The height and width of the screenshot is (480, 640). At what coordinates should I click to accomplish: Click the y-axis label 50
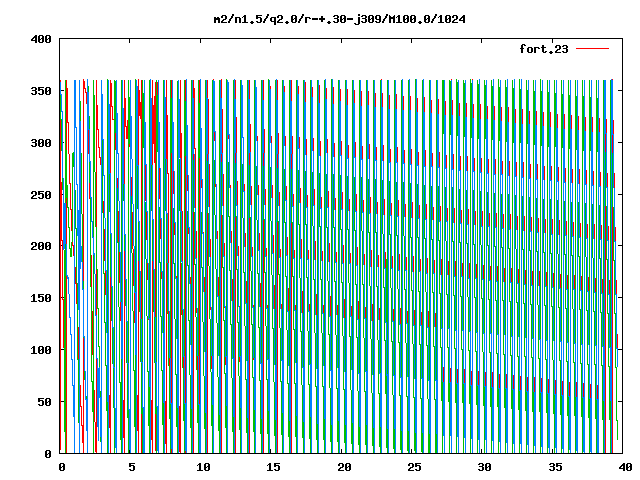tap(44, 402)
